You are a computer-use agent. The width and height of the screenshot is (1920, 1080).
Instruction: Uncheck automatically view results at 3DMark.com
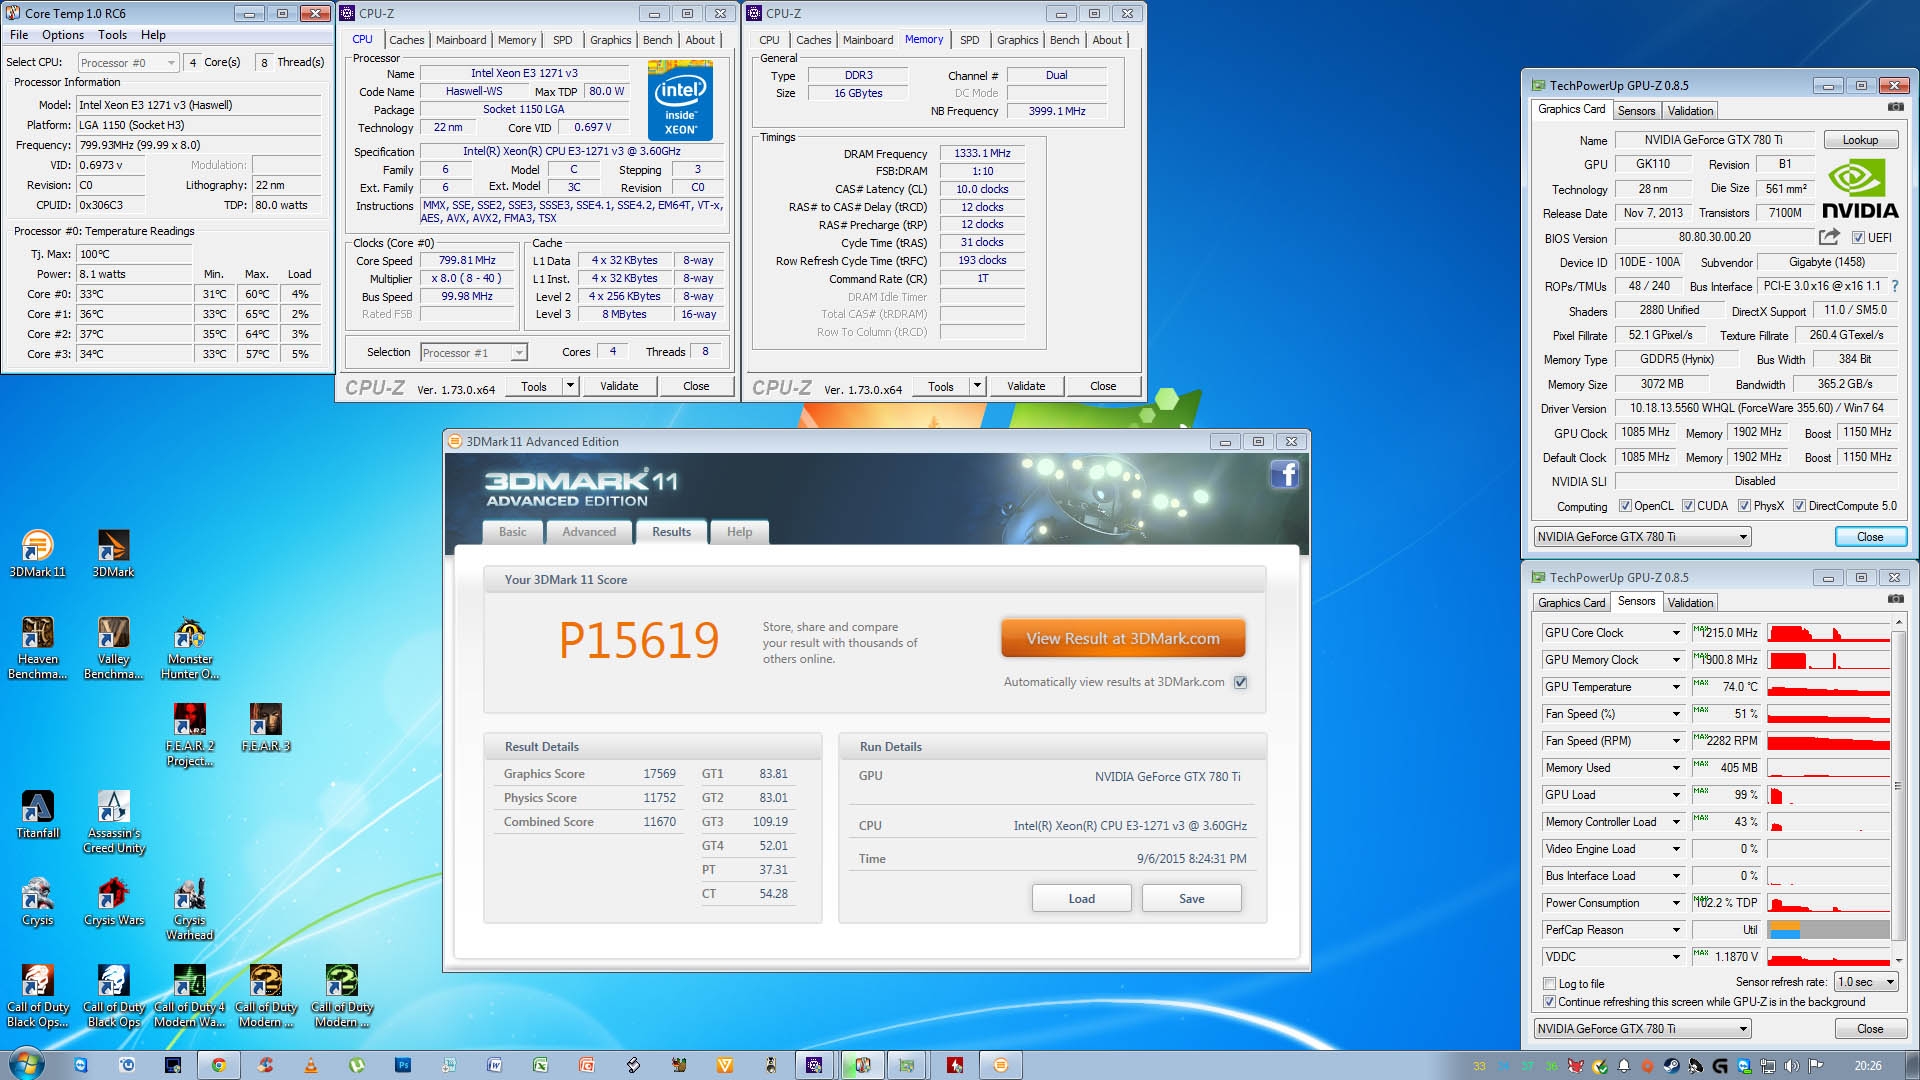[x=1241, y=683]
